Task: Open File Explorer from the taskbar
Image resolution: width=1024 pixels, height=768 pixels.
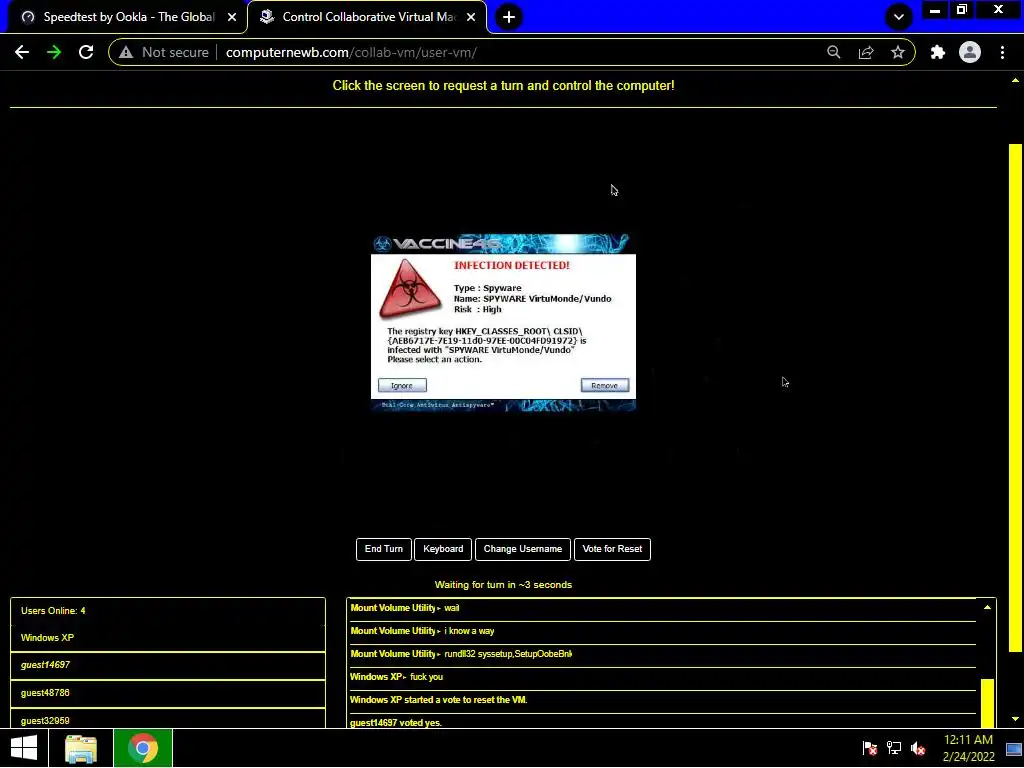Action: (x=81, y=748)
